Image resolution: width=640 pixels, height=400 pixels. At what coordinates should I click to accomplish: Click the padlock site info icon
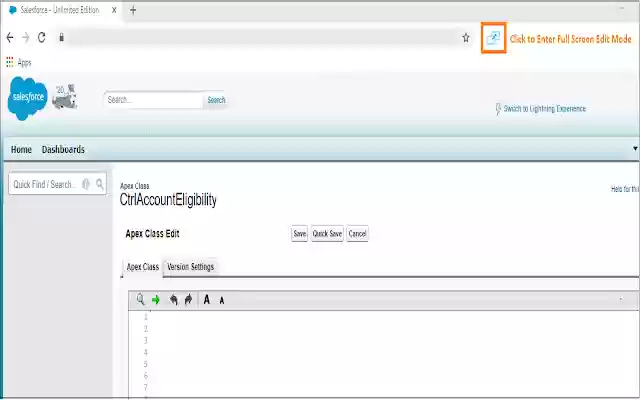click(62, 38)
